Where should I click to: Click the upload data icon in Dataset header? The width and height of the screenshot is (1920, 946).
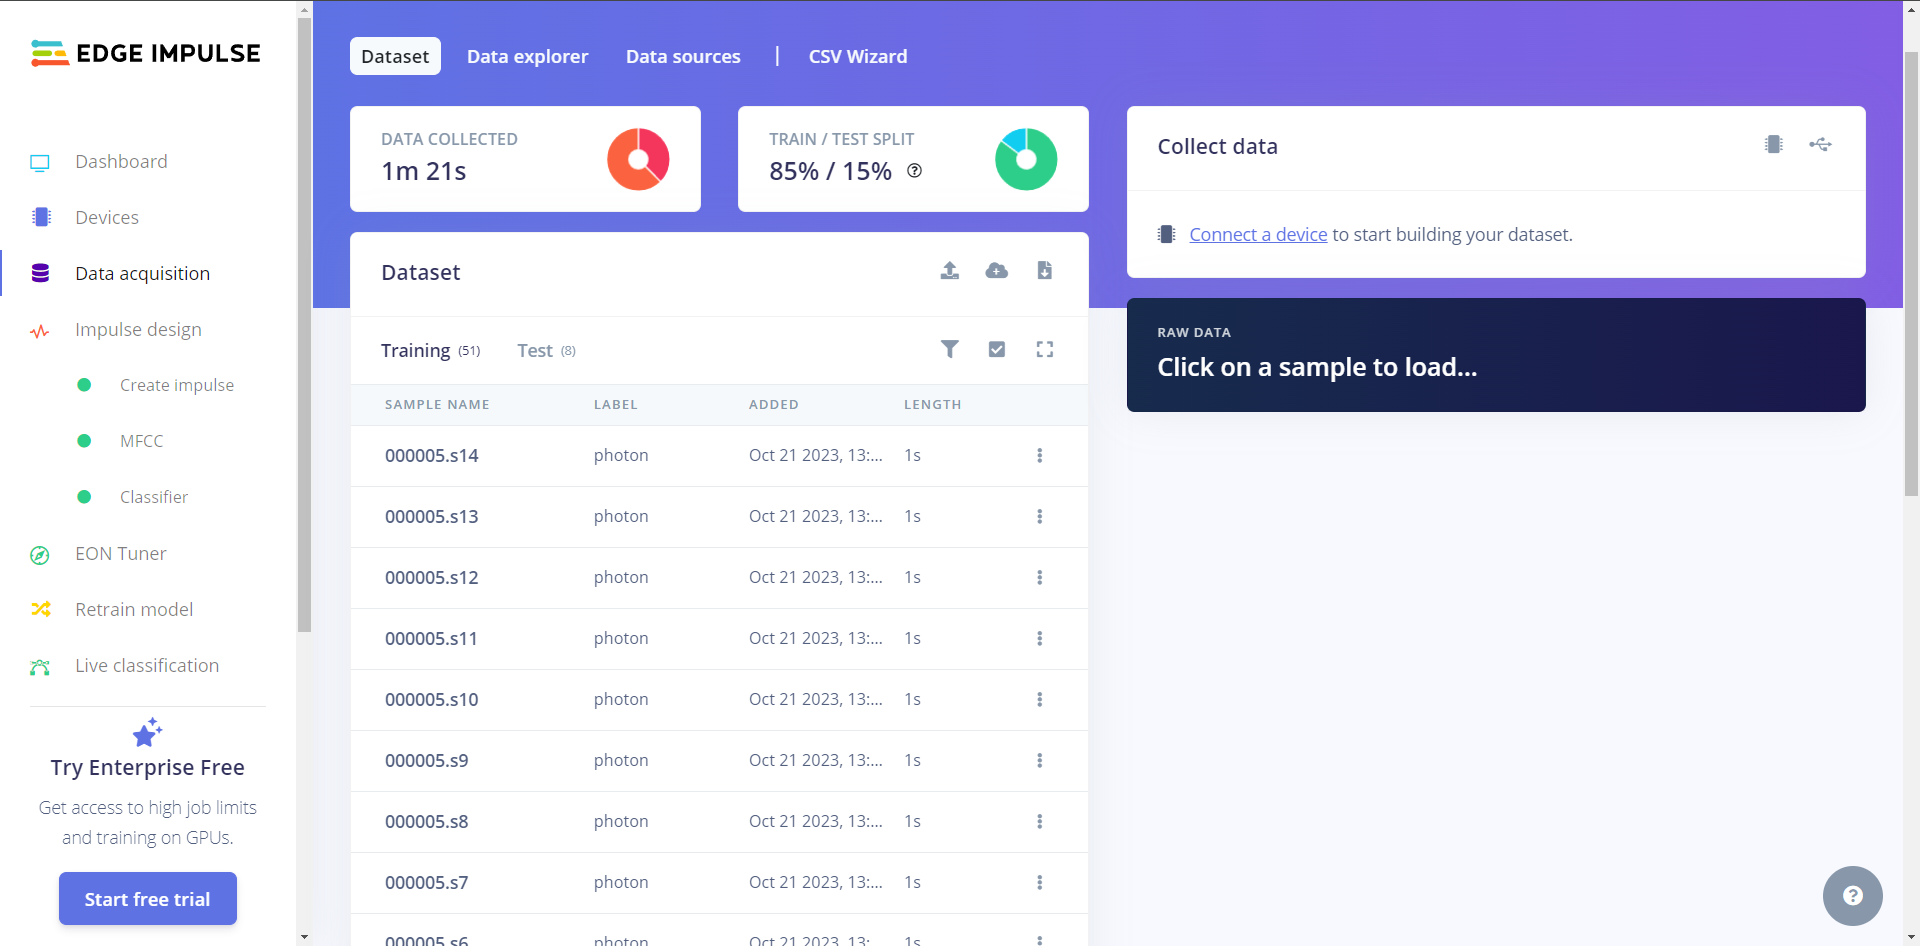tap(949, 271)
